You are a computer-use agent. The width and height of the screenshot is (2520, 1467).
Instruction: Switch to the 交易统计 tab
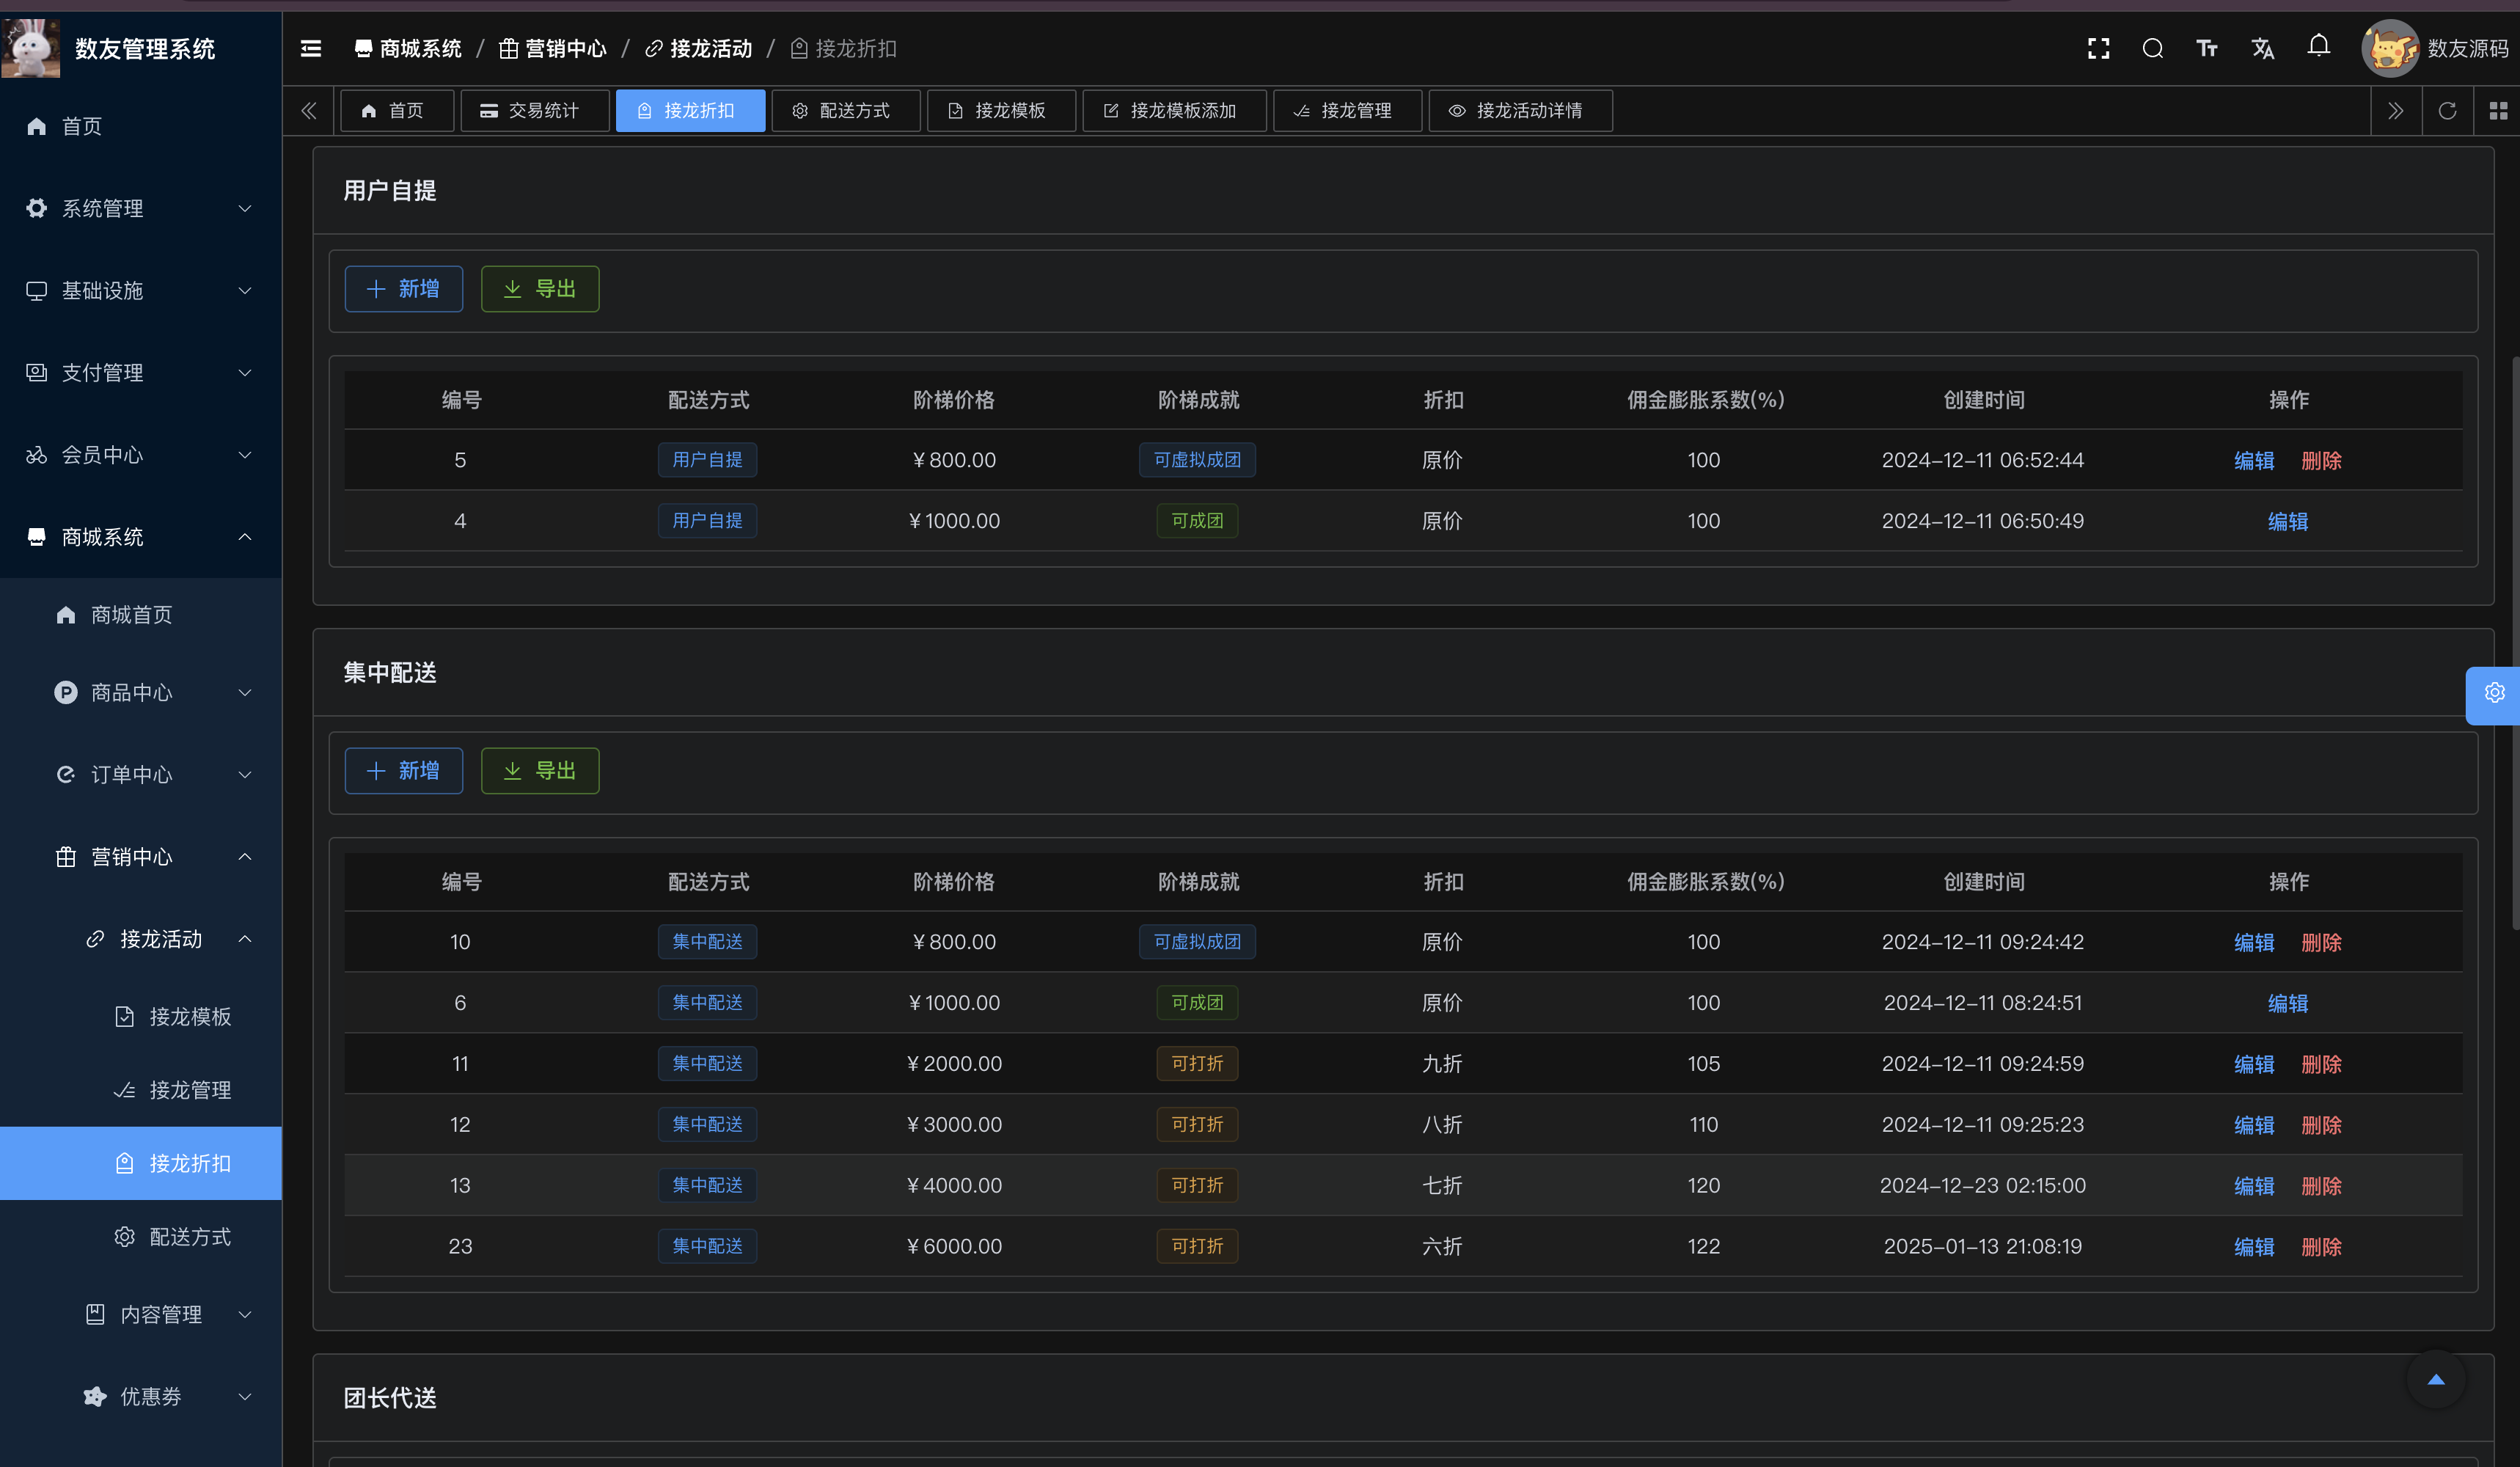pyautogui.click(x=534, y=111)
